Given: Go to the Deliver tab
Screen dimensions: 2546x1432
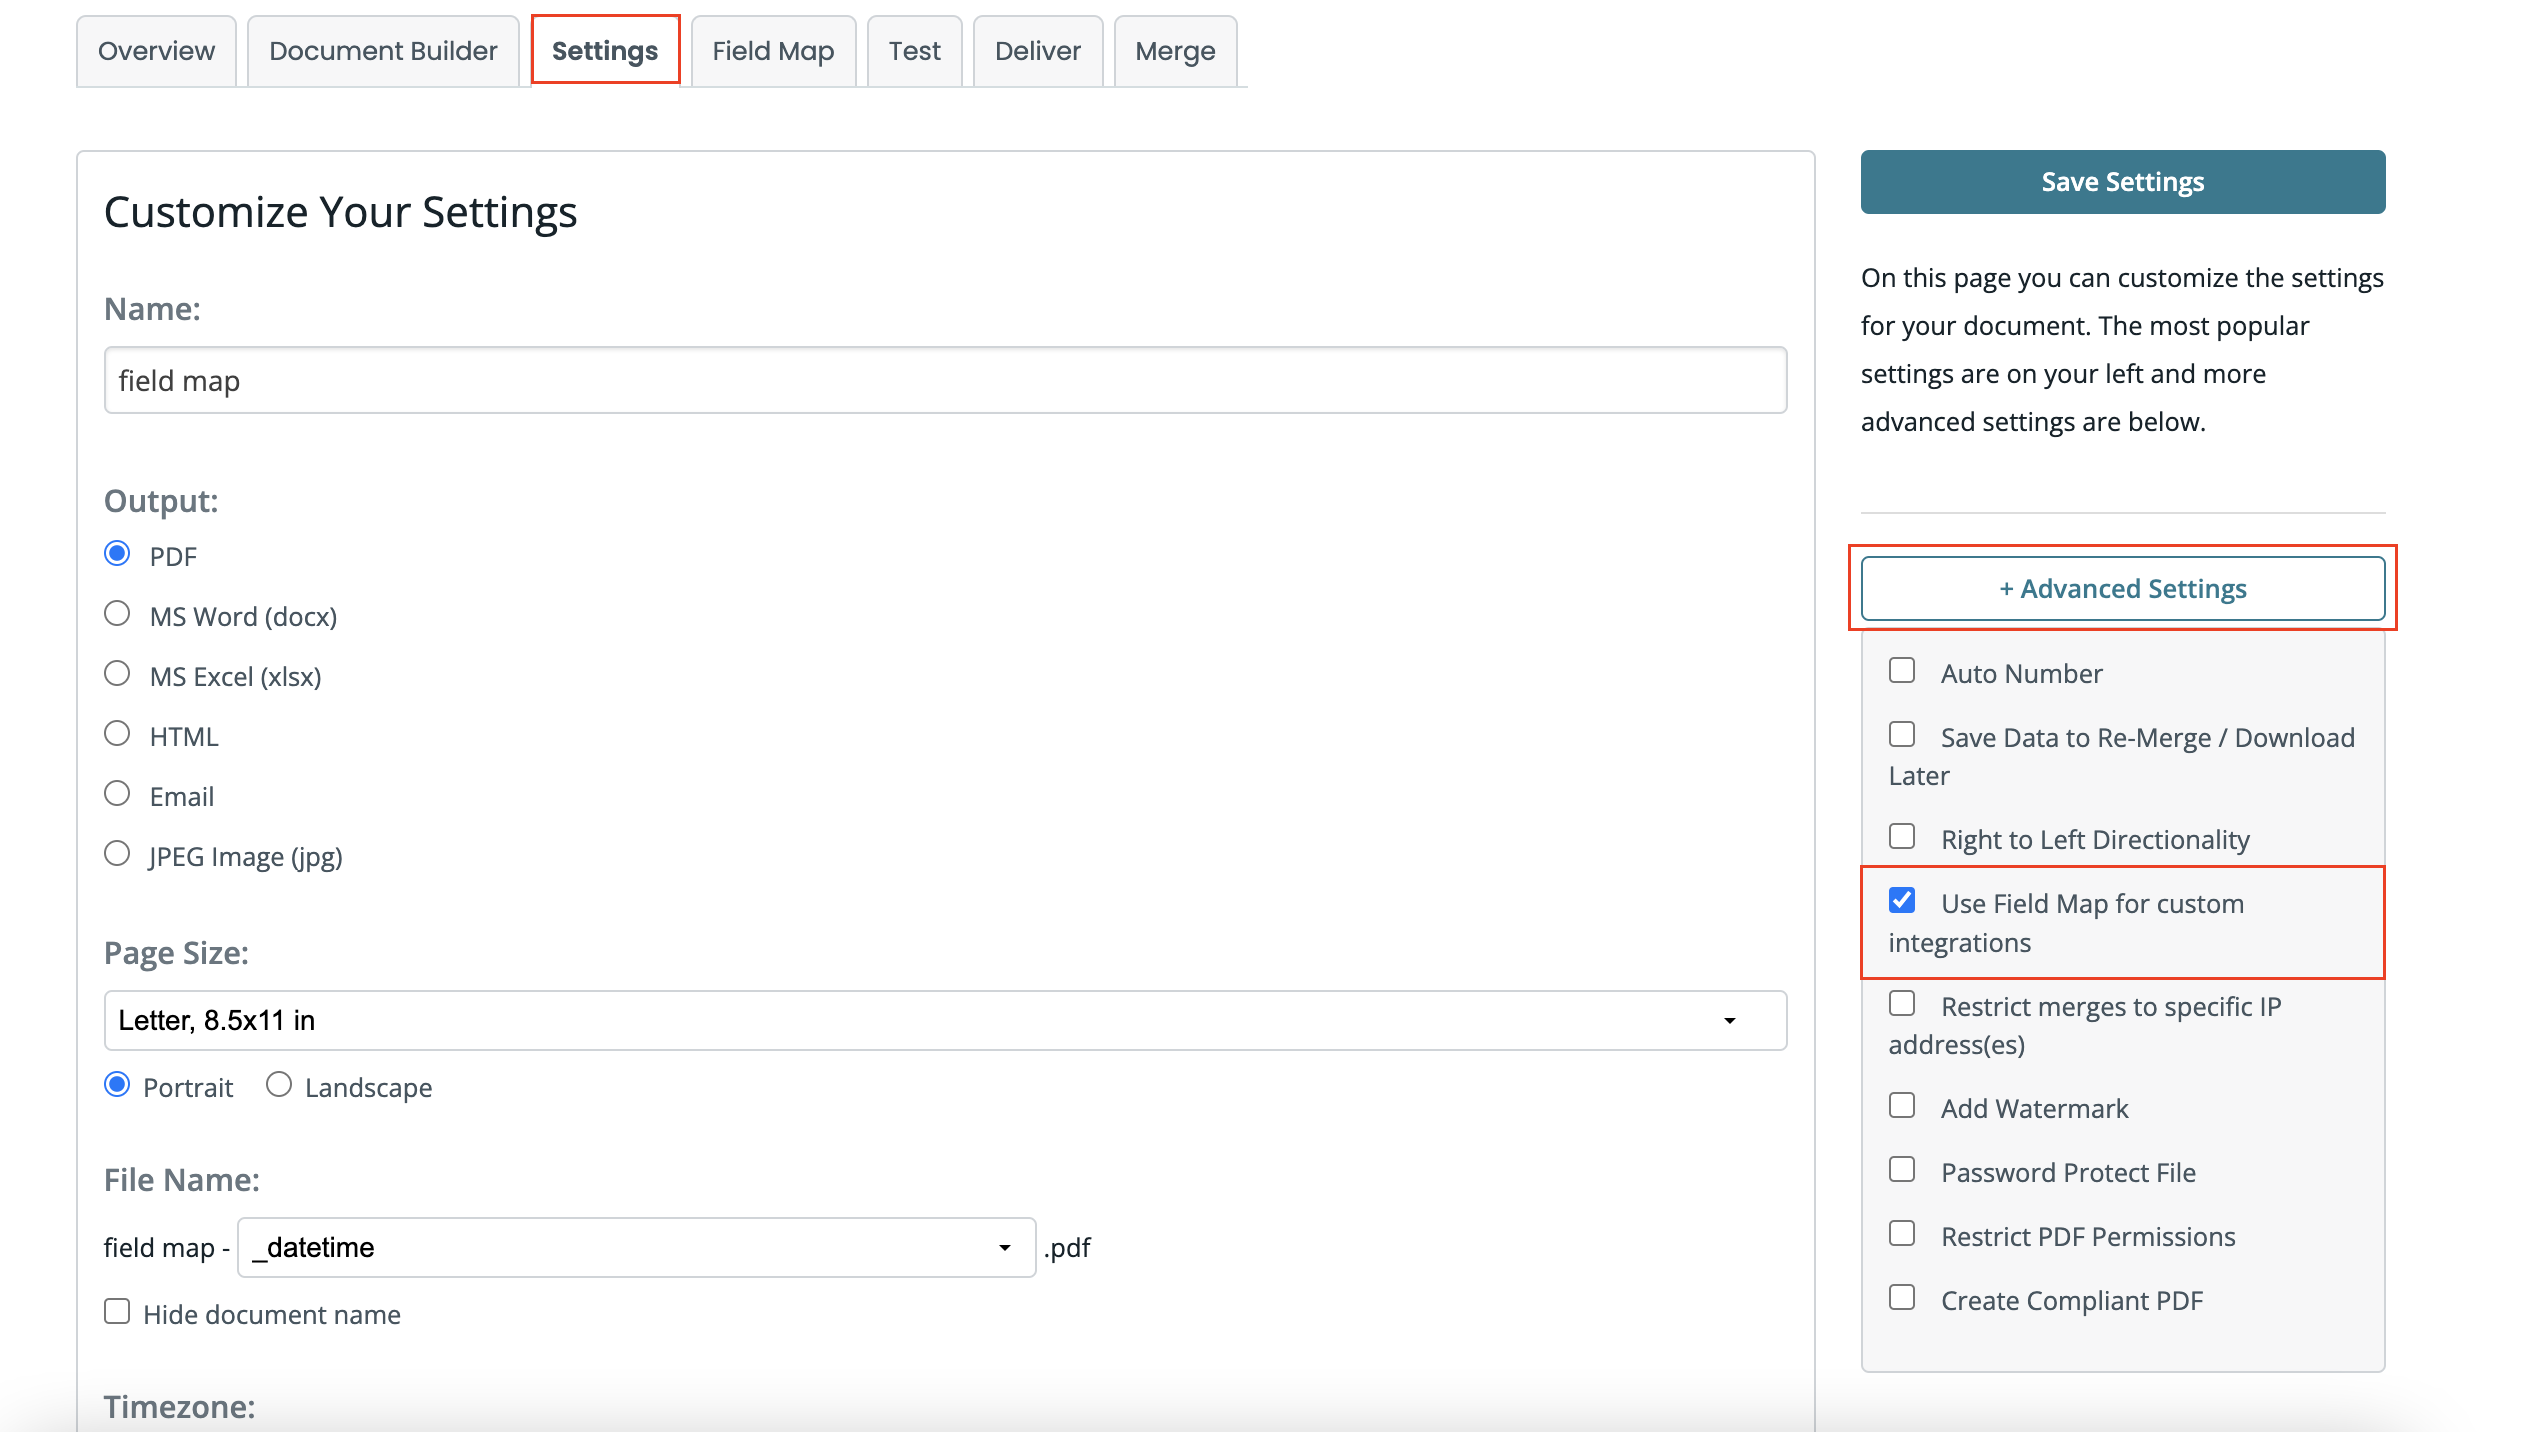Looking at the screenshot, I should pos(1037,50).
